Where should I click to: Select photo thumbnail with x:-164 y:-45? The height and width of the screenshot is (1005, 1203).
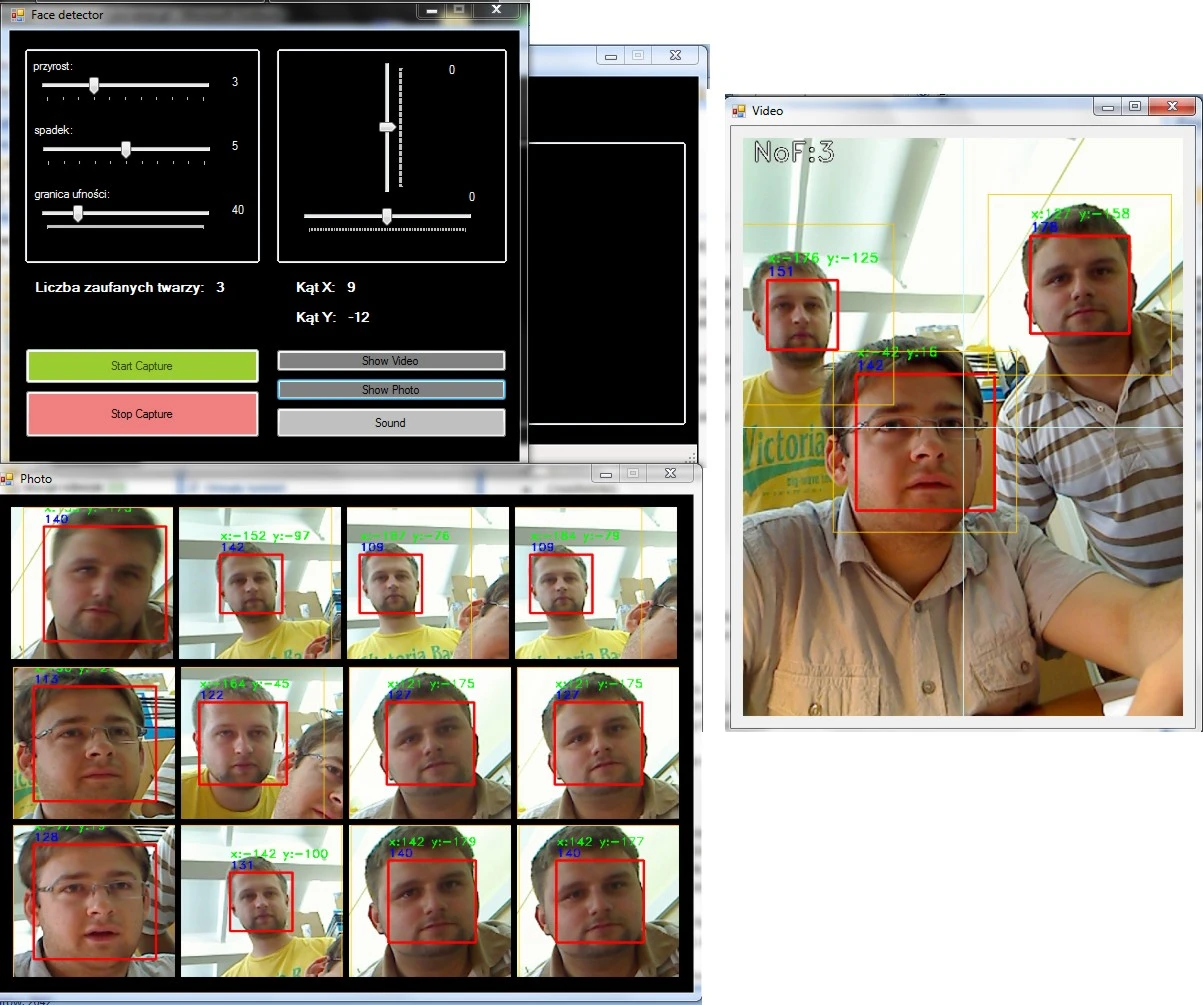point(262,743)
